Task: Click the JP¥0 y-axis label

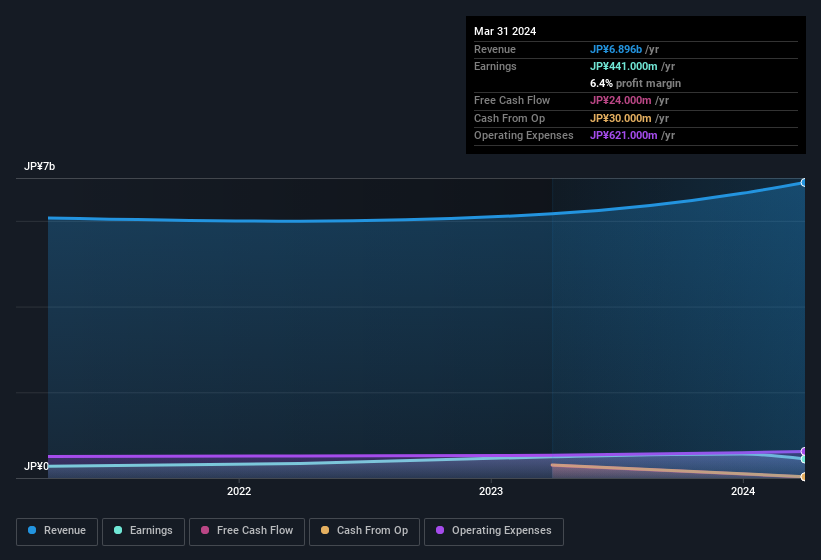Action: coord(36,466)
